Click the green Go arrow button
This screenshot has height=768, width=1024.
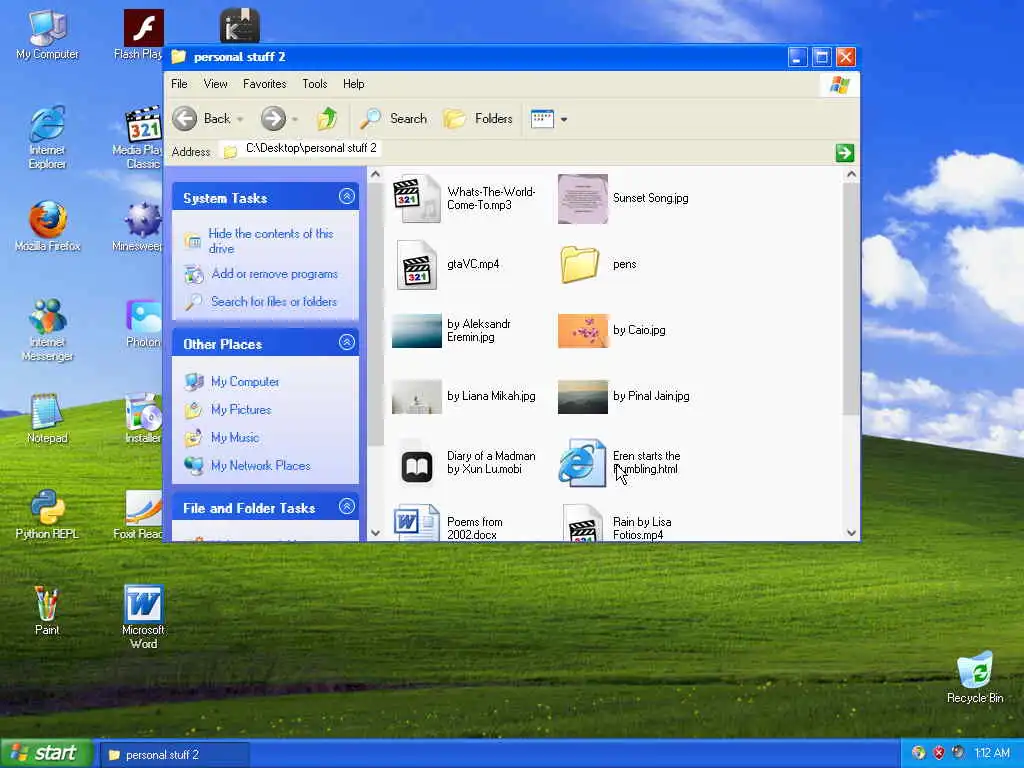click(844, 153)
